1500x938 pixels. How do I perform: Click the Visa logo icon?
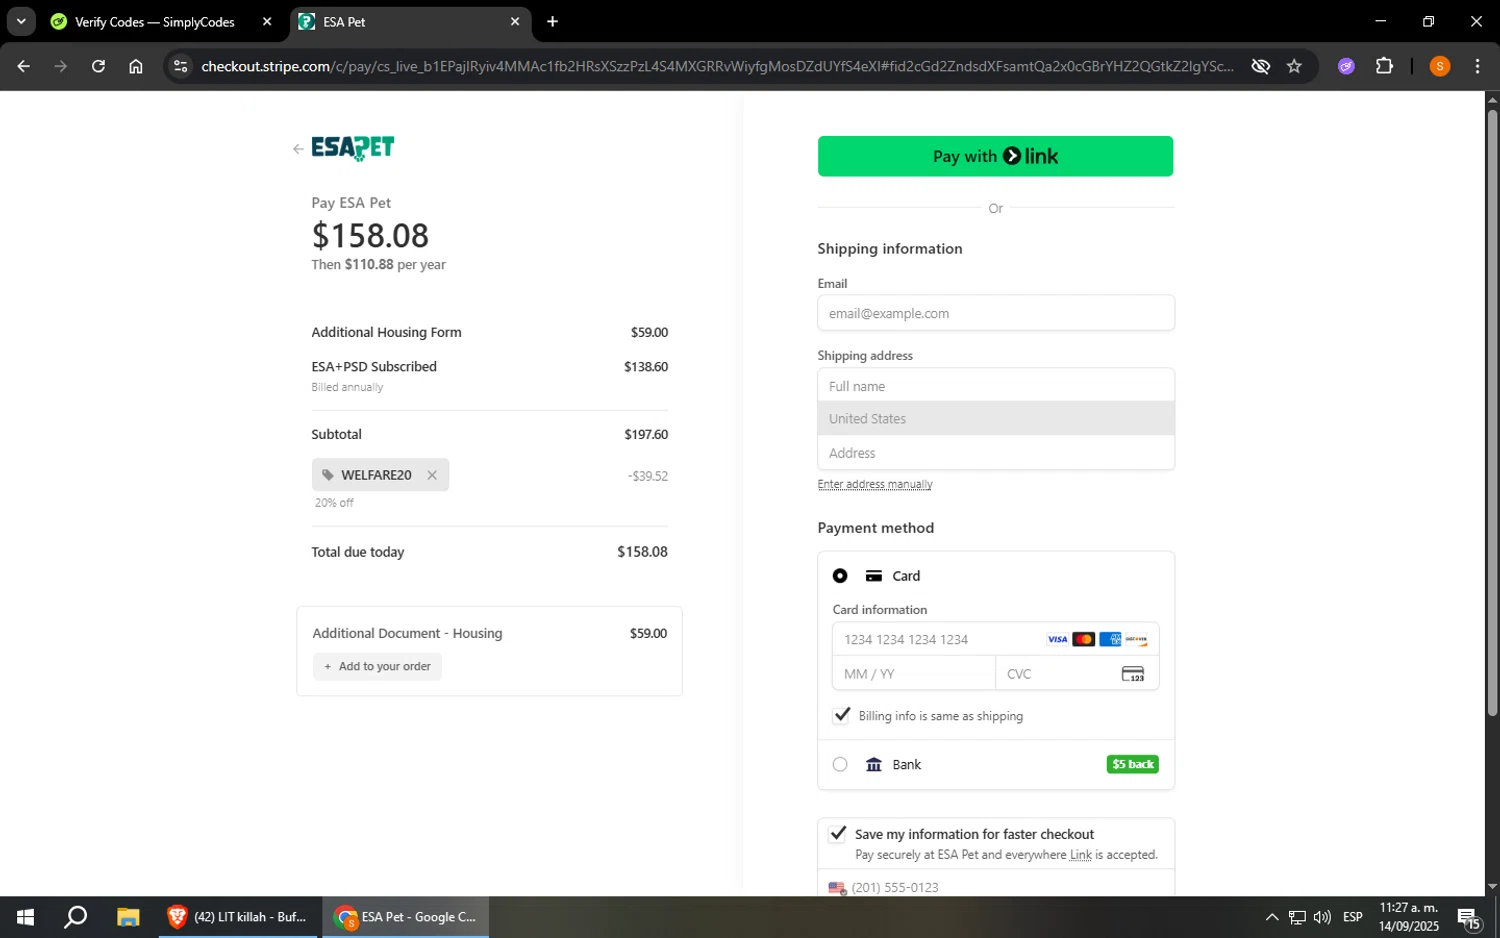1057,639
